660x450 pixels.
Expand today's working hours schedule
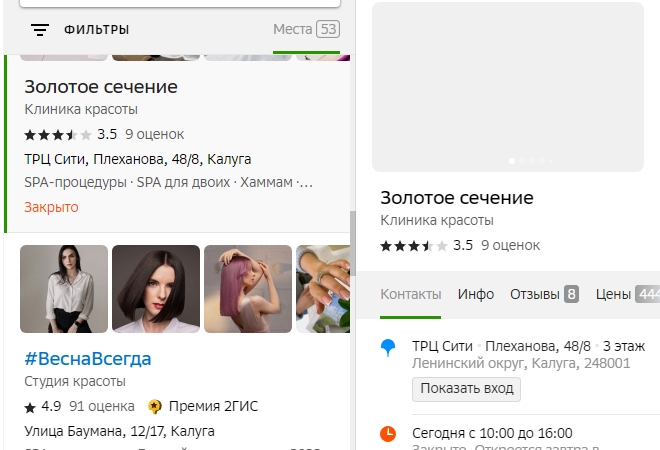(x=492, y=433)
